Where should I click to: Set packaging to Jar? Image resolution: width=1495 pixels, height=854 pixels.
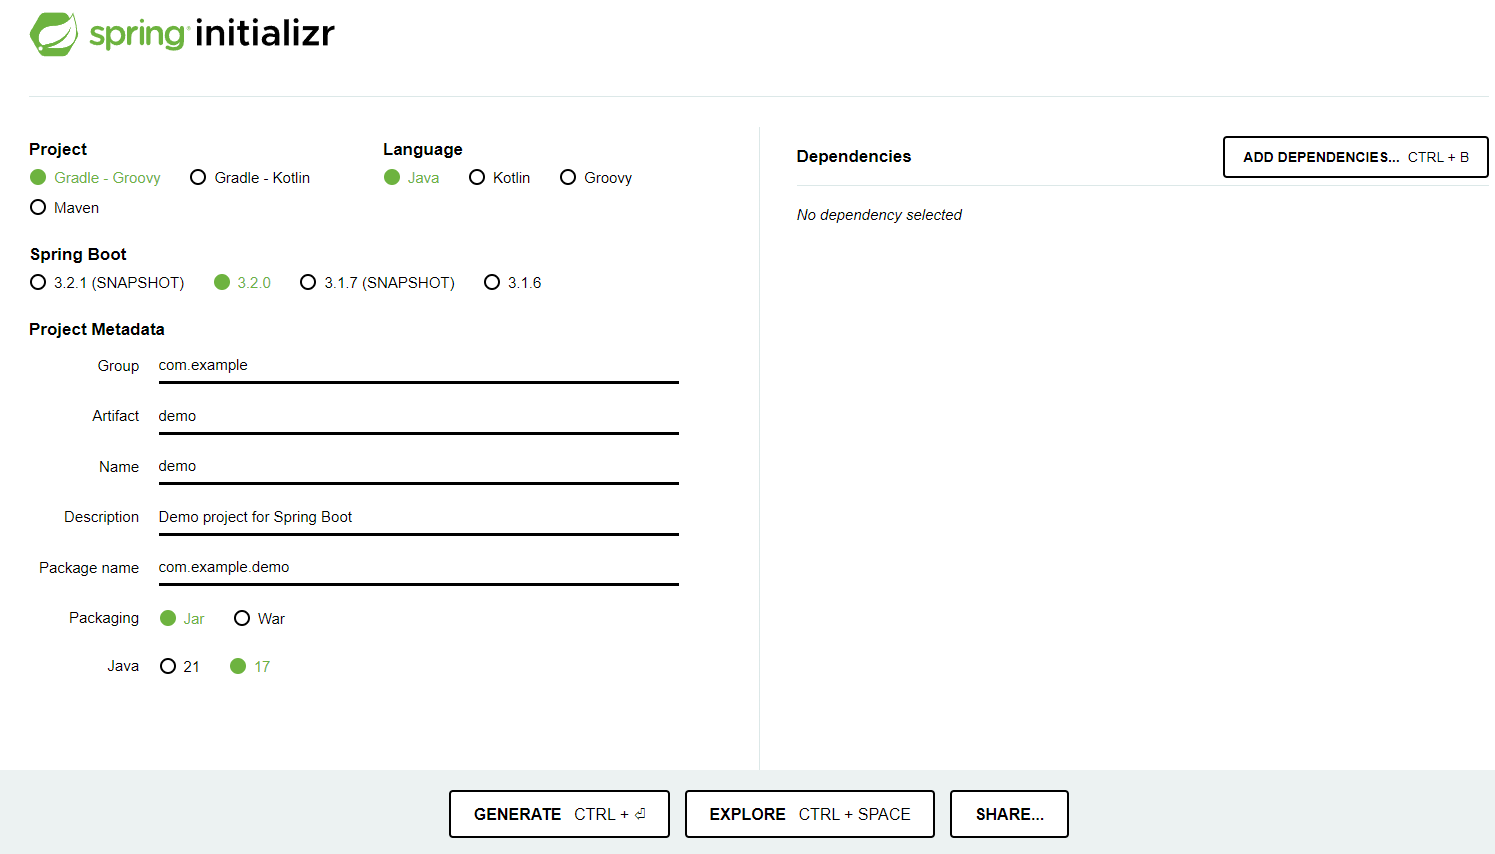coord(182,619)
